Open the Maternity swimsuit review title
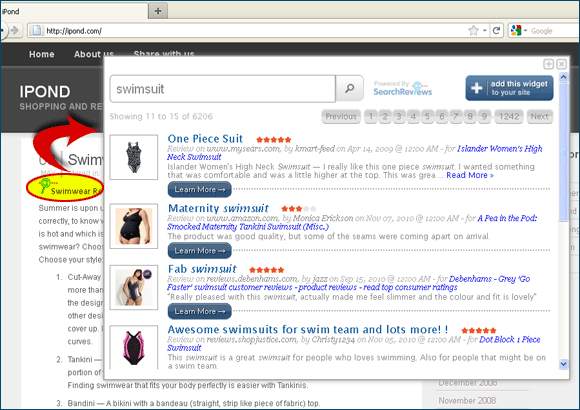The width and height of the screenshot is (580, 410). (218, 208)
